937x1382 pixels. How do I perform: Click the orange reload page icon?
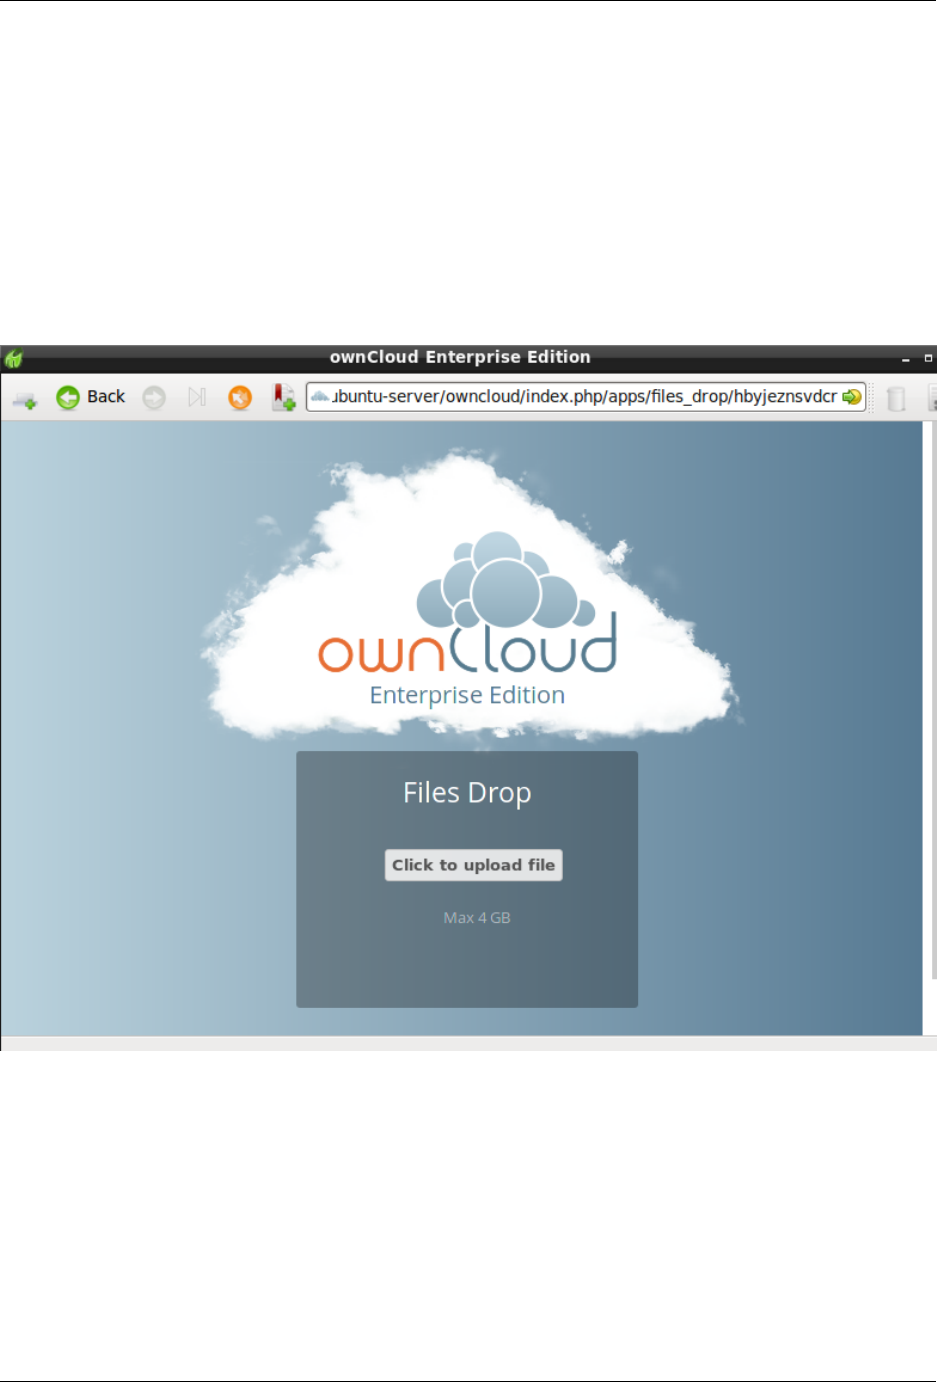[x=240, y=398]
